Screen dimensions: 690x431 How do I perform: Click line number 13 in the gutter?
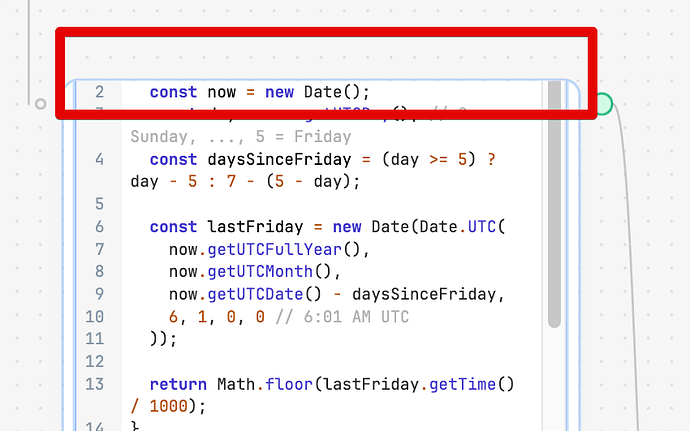pyautogui.click(x=96, y=384)
